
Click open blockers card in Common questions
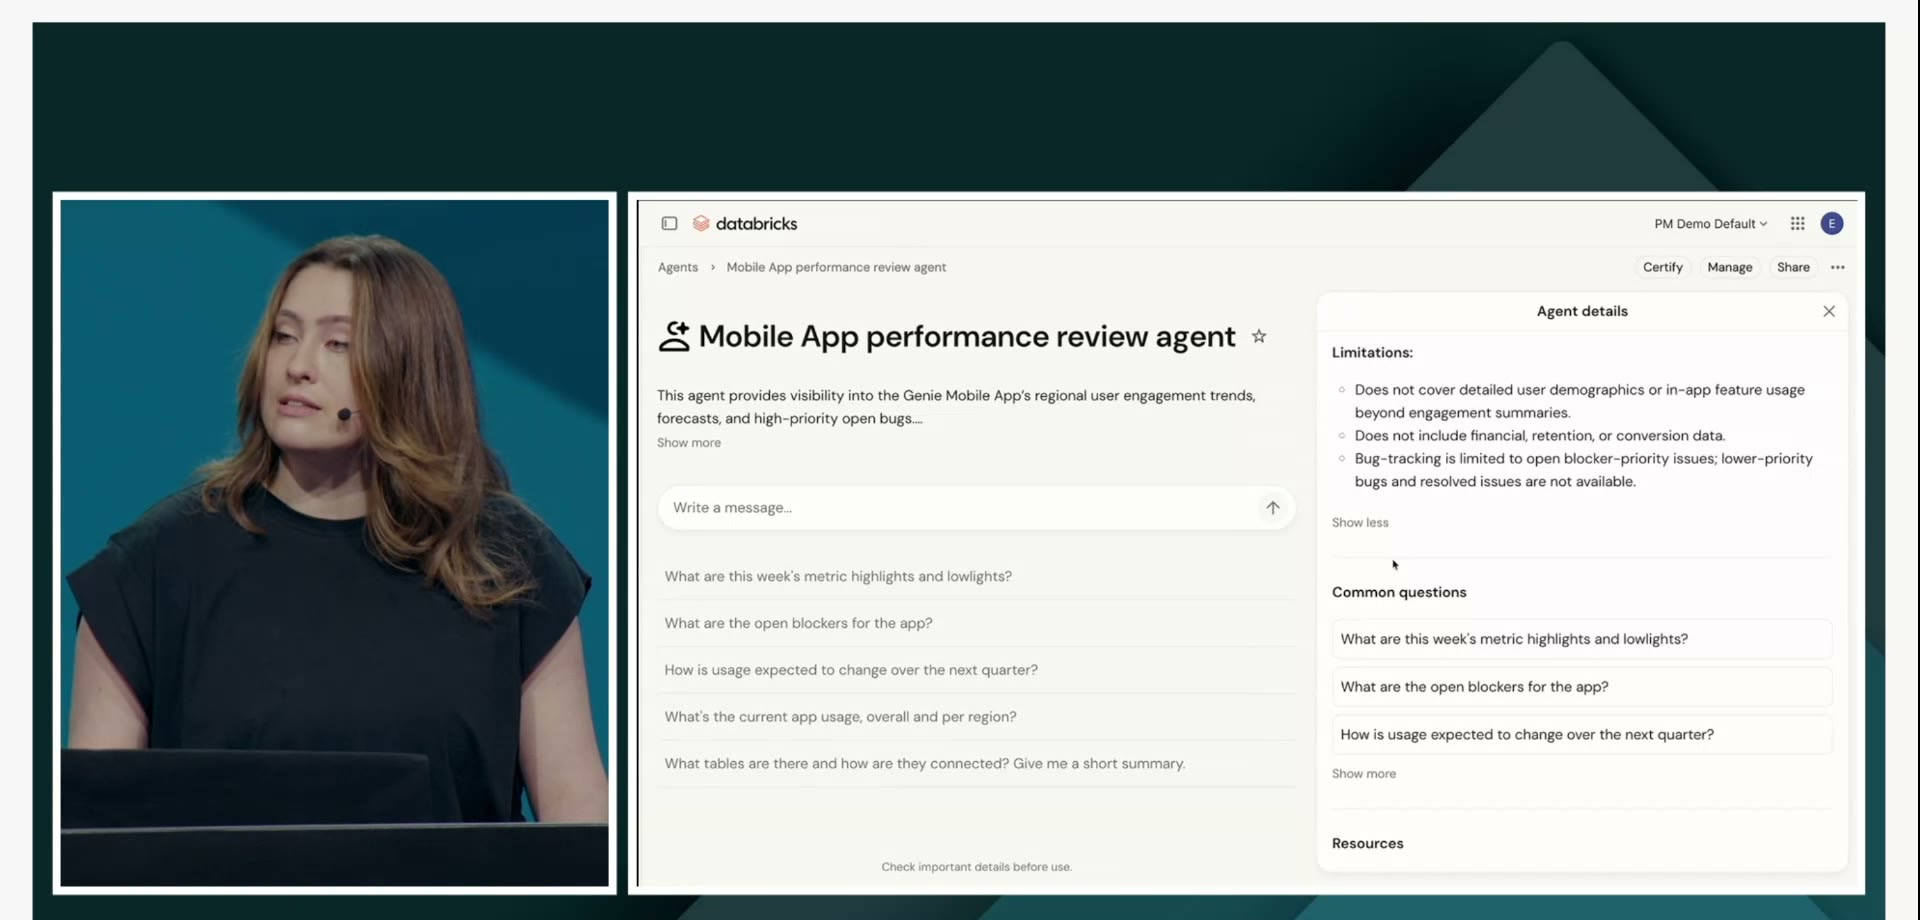1582,687
